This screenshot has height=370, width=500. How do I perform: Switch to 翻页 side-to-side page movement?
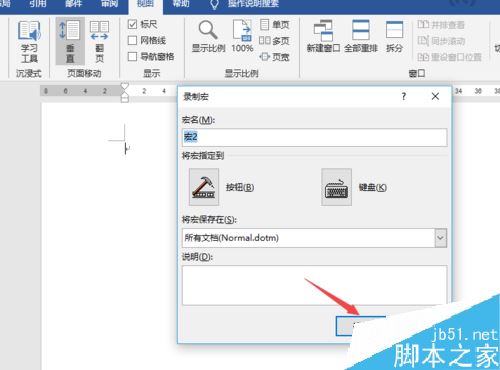tap(99, 41)
